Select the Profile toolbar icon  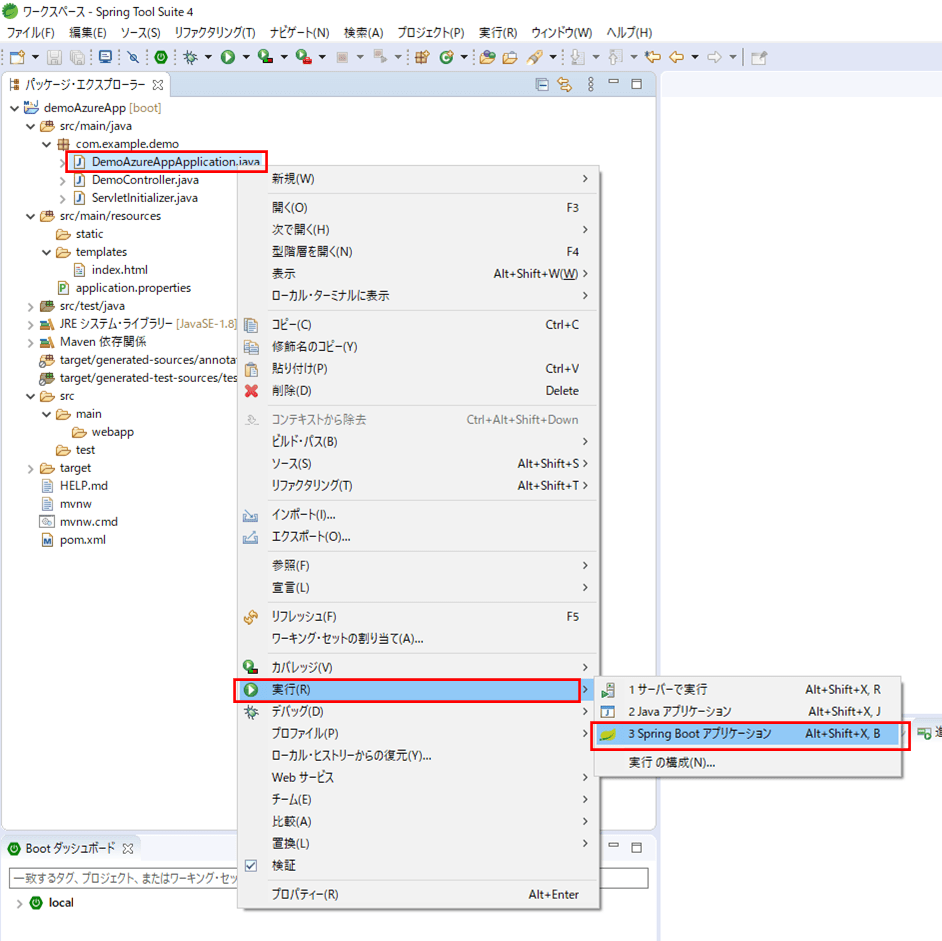[300, 58]
